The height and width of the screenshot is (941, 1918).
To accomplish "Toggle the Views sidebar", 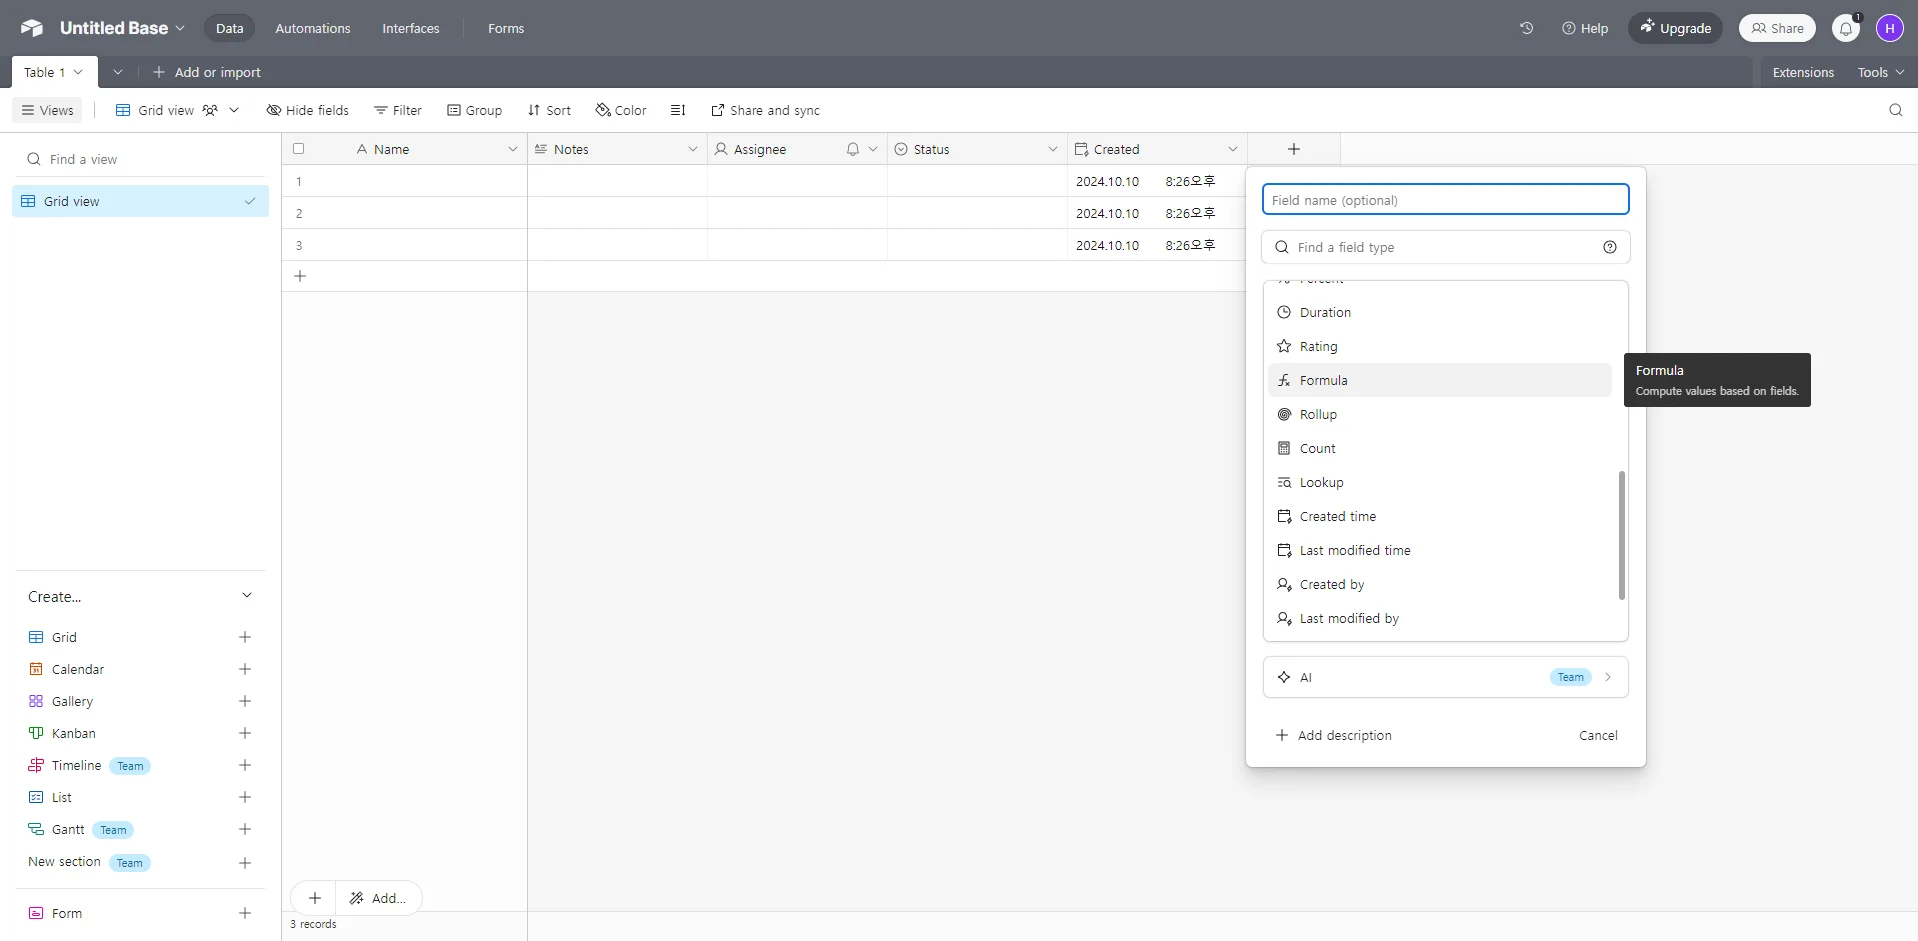I will click(x=47, y=110).
